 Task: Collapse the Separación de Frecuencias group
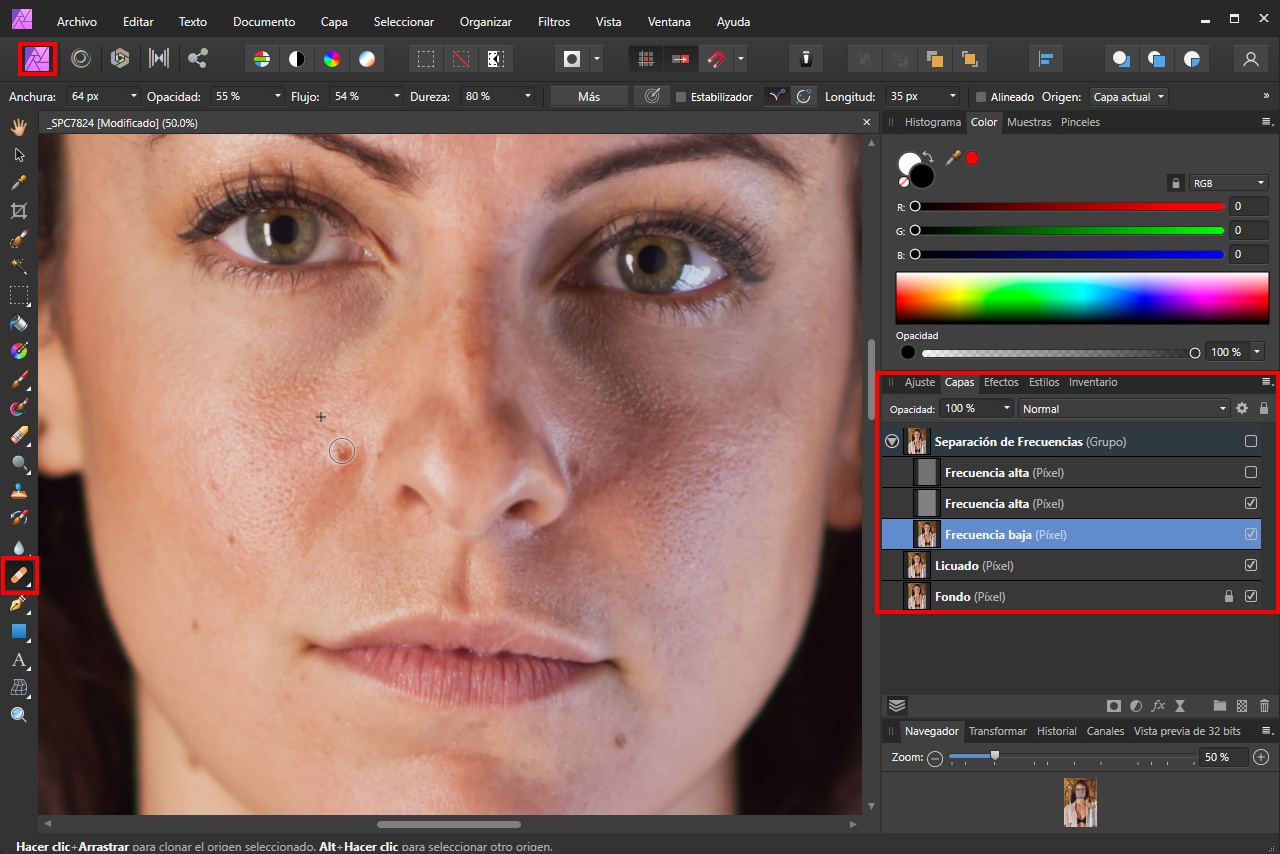pos(890,440)
